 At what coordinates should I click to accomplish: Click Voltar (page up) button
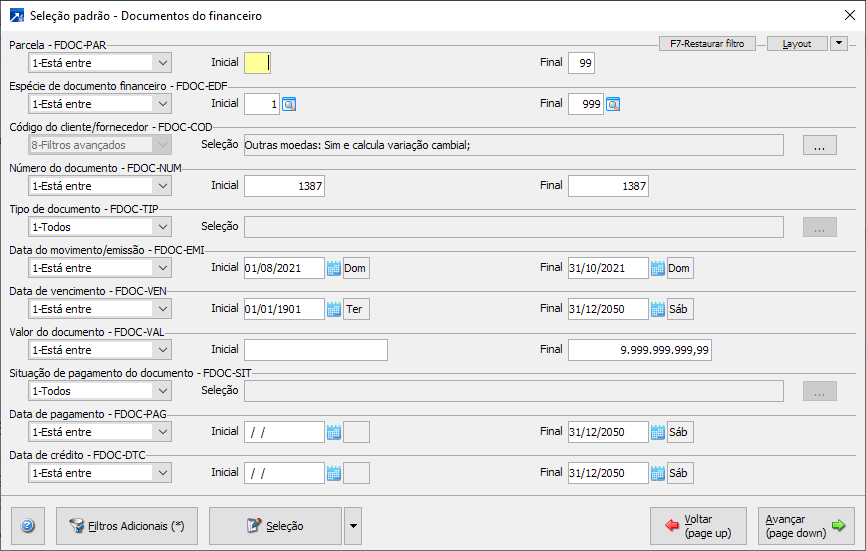coord(698,525)
